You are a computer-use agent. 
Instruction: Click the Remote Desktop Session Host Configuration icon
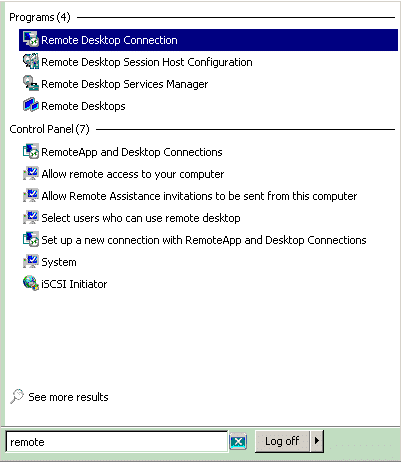click(31, 62)
